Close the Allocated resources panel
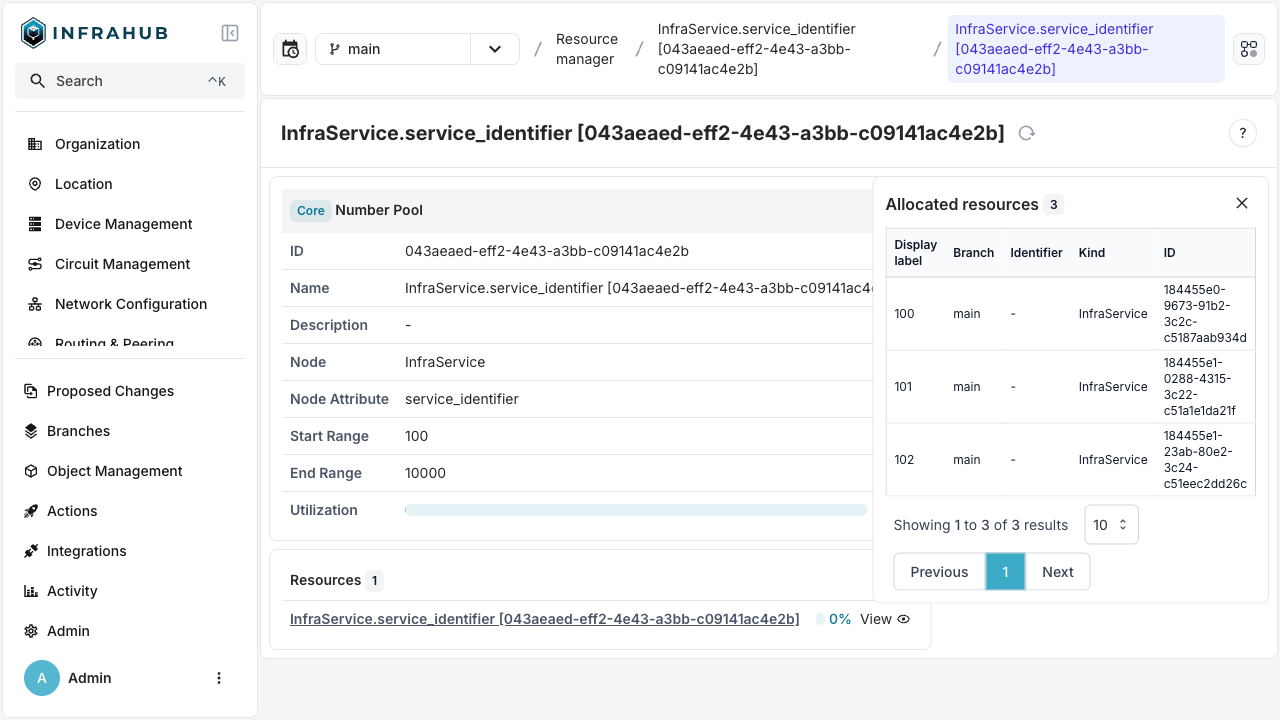The image size is (1280, 720). click(x=1242, y=203)
